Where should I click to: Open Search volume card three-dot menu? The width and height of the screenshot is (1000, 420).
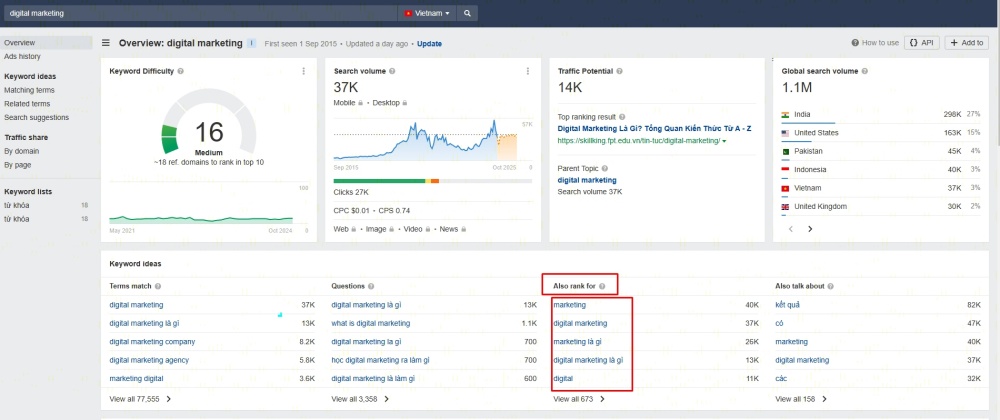pos(527,71)
